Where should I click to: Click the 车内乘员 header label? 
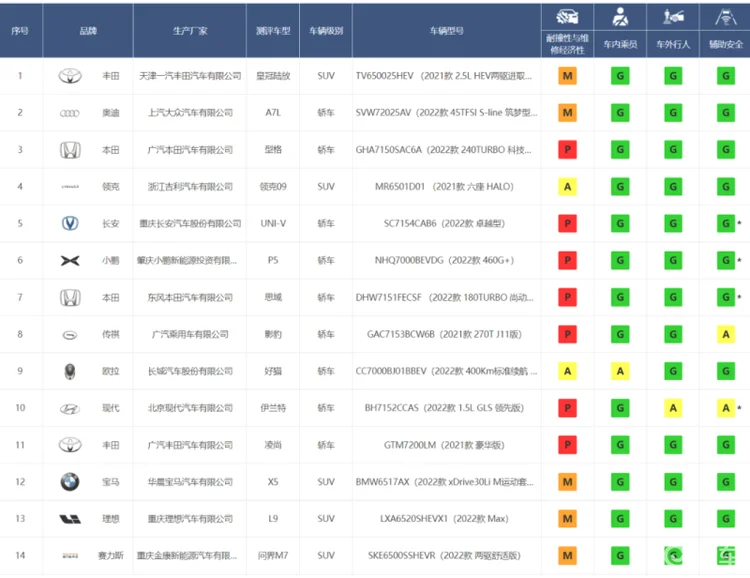click(620, 44)
